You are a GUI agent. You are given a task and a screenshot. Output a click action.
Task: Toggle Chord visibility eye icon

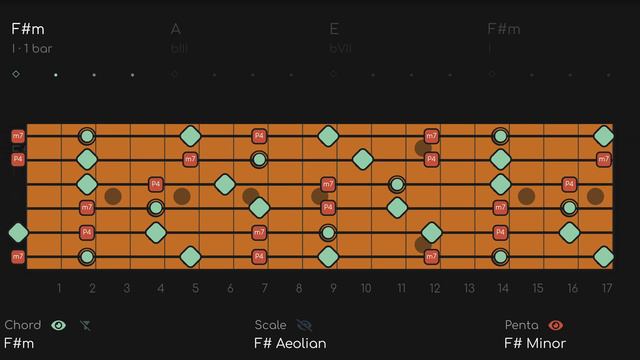tap(58, 325)
